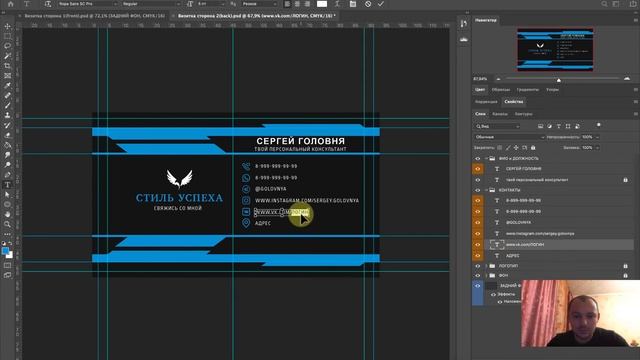Screen dimensions: 640x360
Task: Toggle Quick Mask mode icon
Action: point(7,266)
